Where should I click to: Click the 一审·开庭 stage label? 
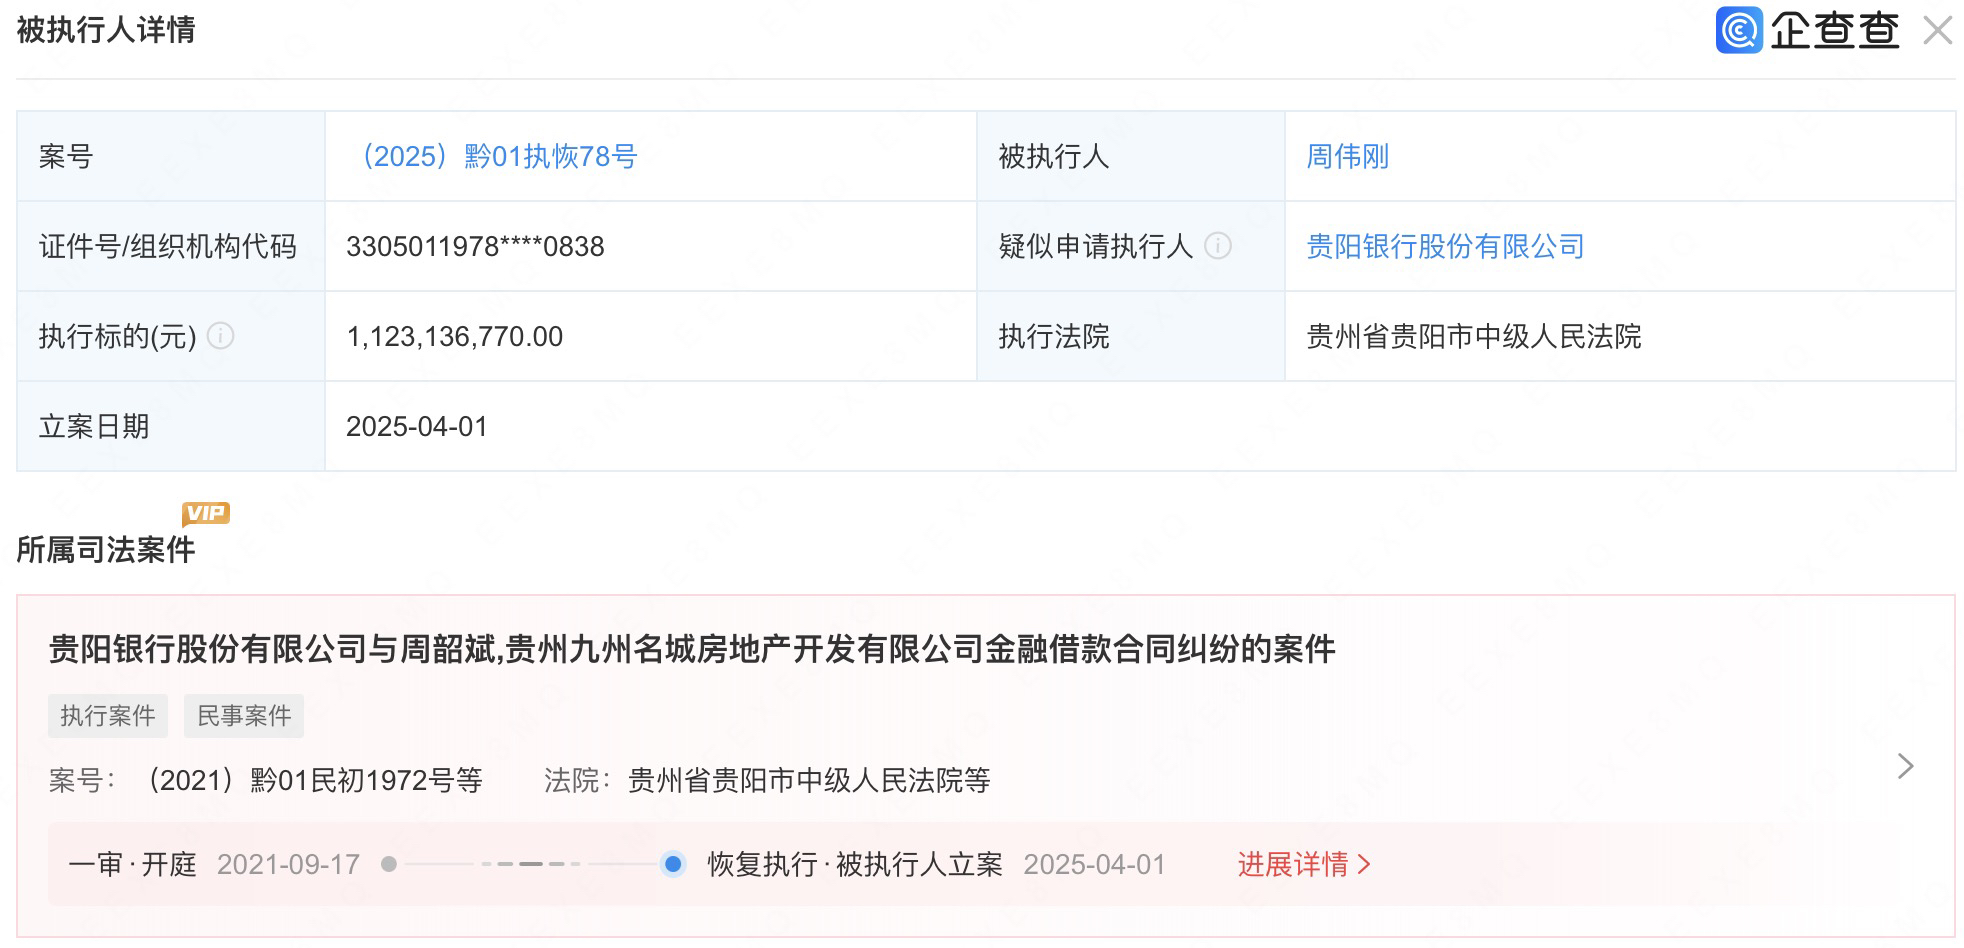[x=132, y=864]
